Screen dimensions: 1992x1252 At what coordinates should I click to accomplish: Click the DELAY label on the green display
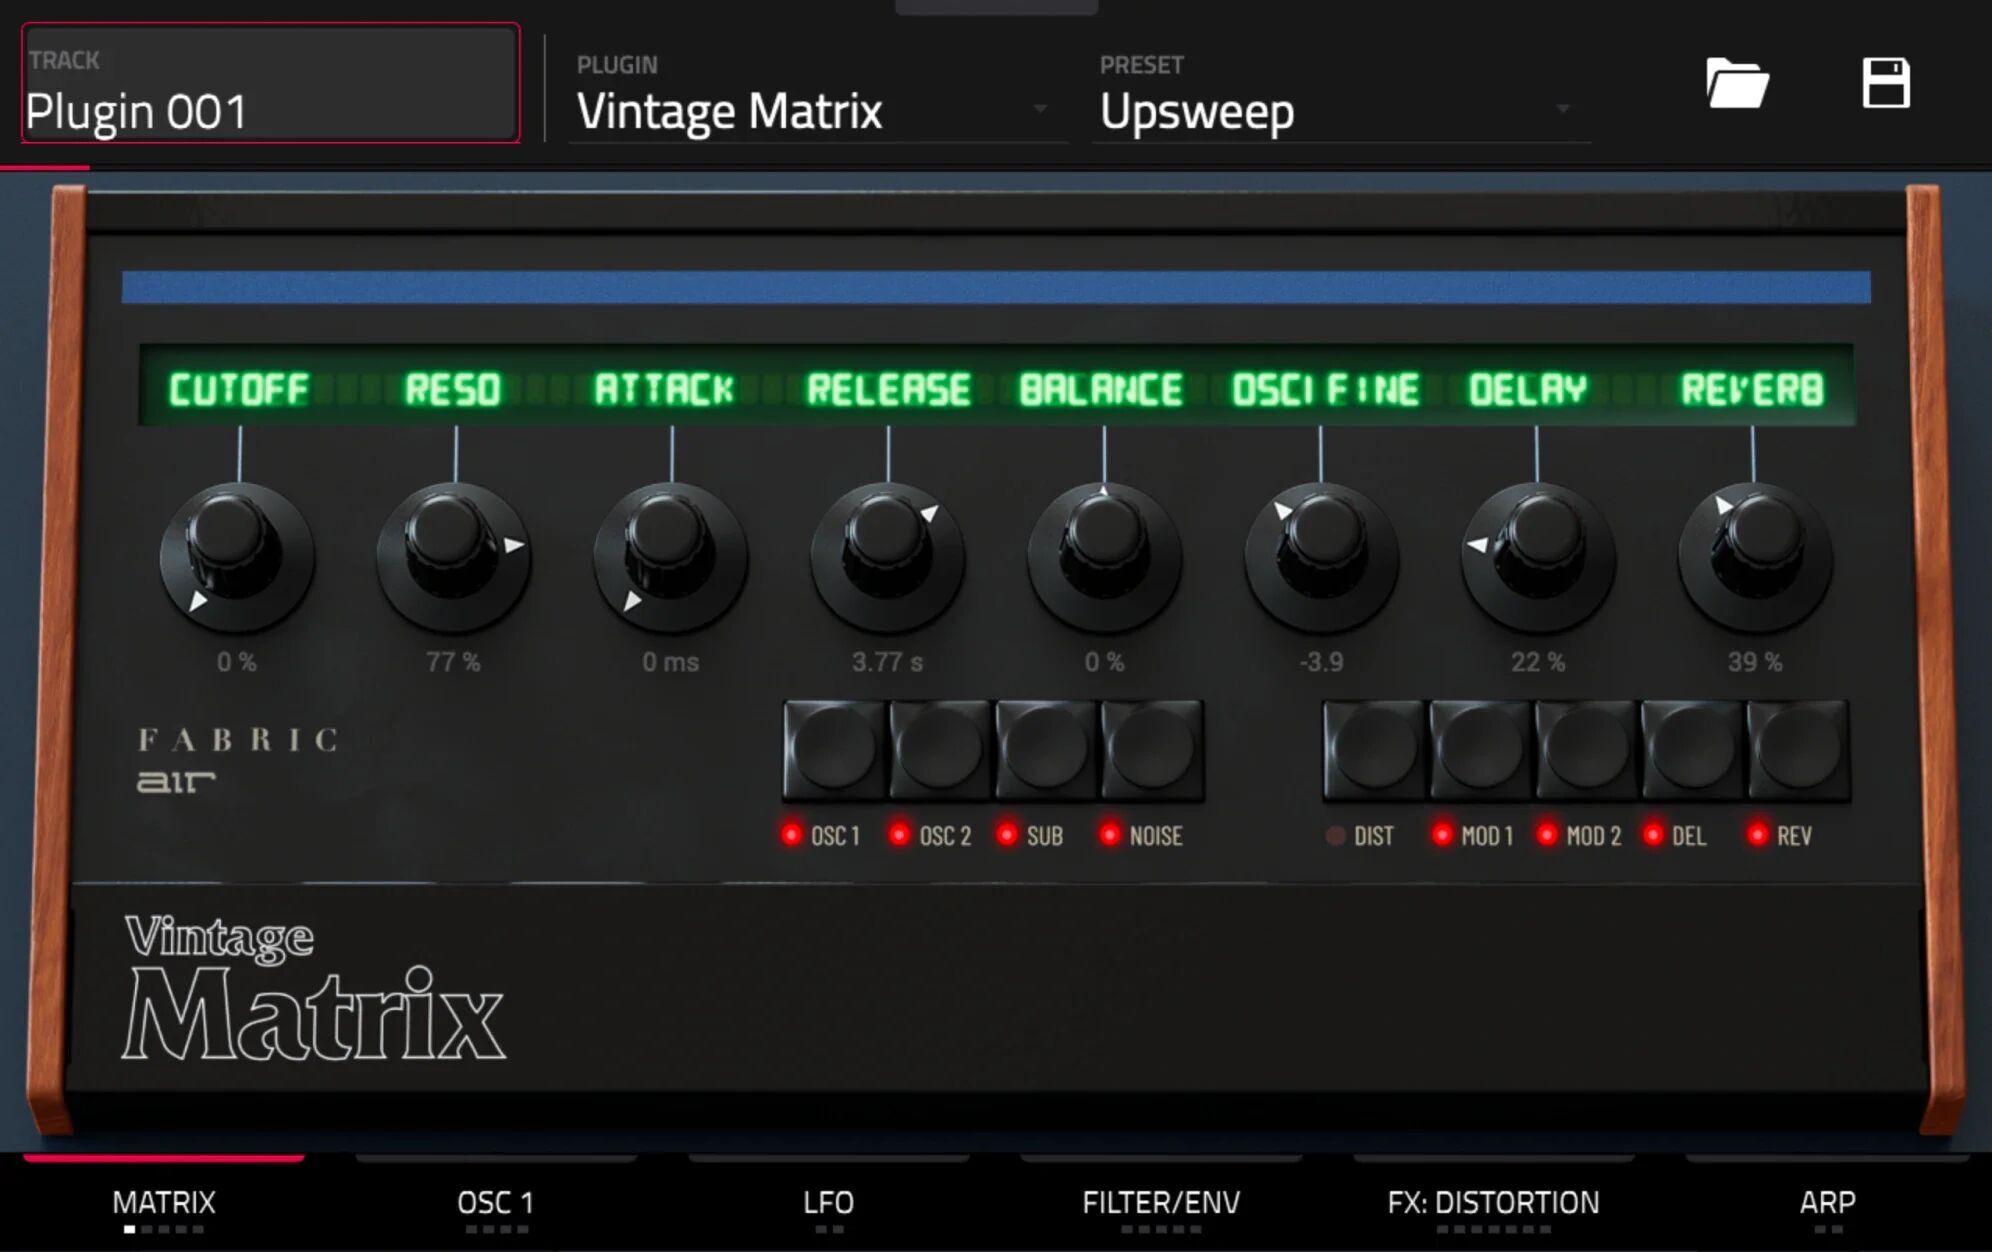[x=1528, y=389]
